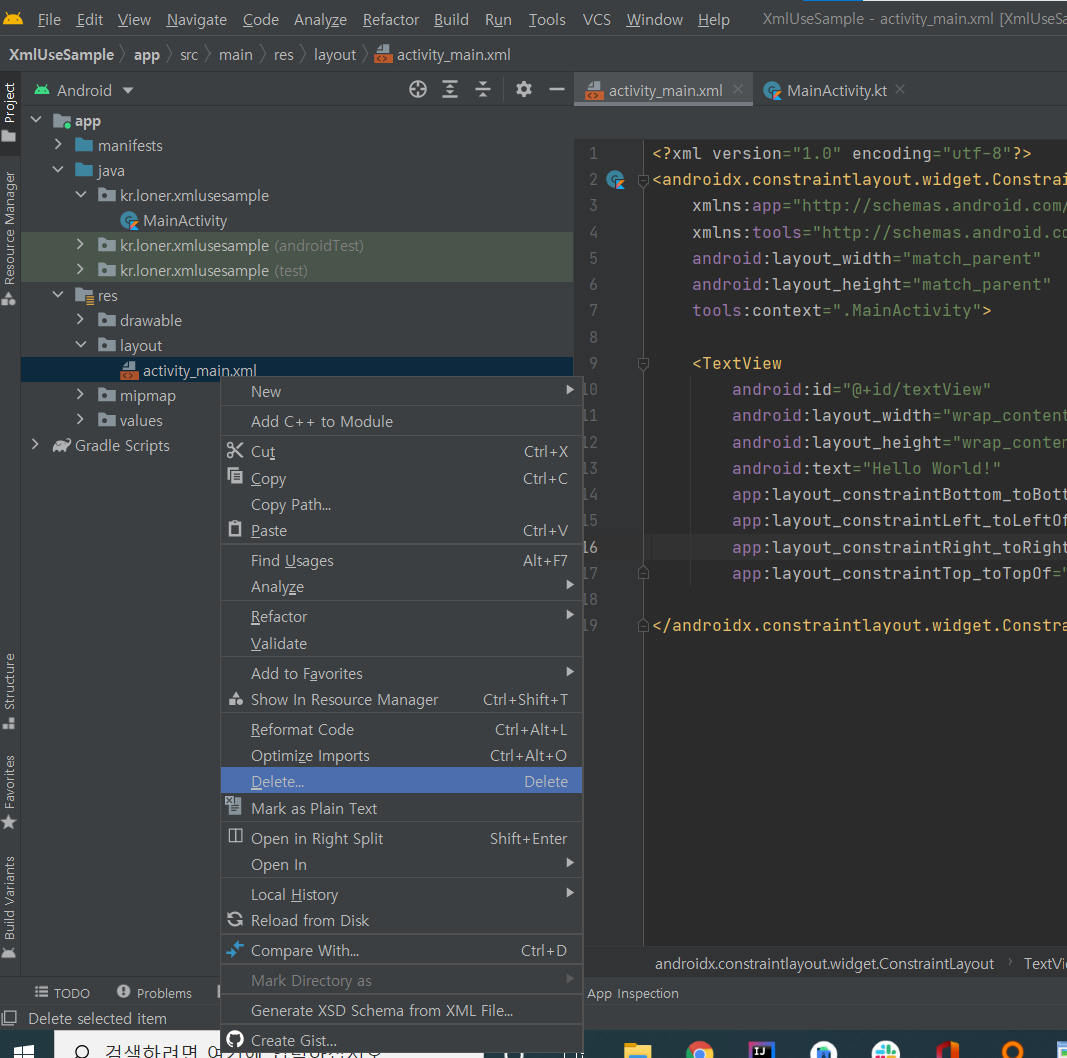Click the Expand All icon in Project panel
1067x1058 pixels.
click(450, 90)
